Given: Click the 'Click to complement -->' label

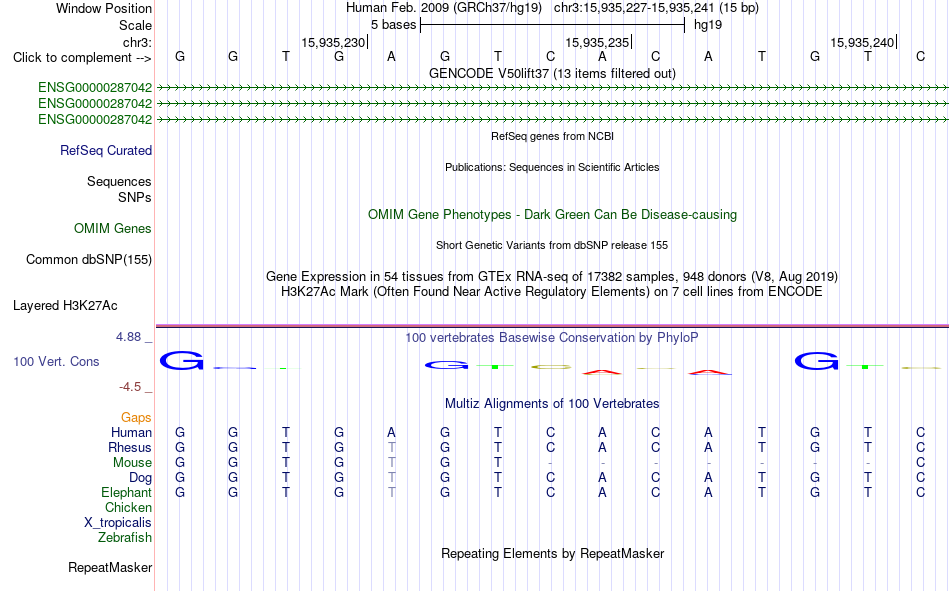Looking at the screenshot, I should (x=82, y=58).
